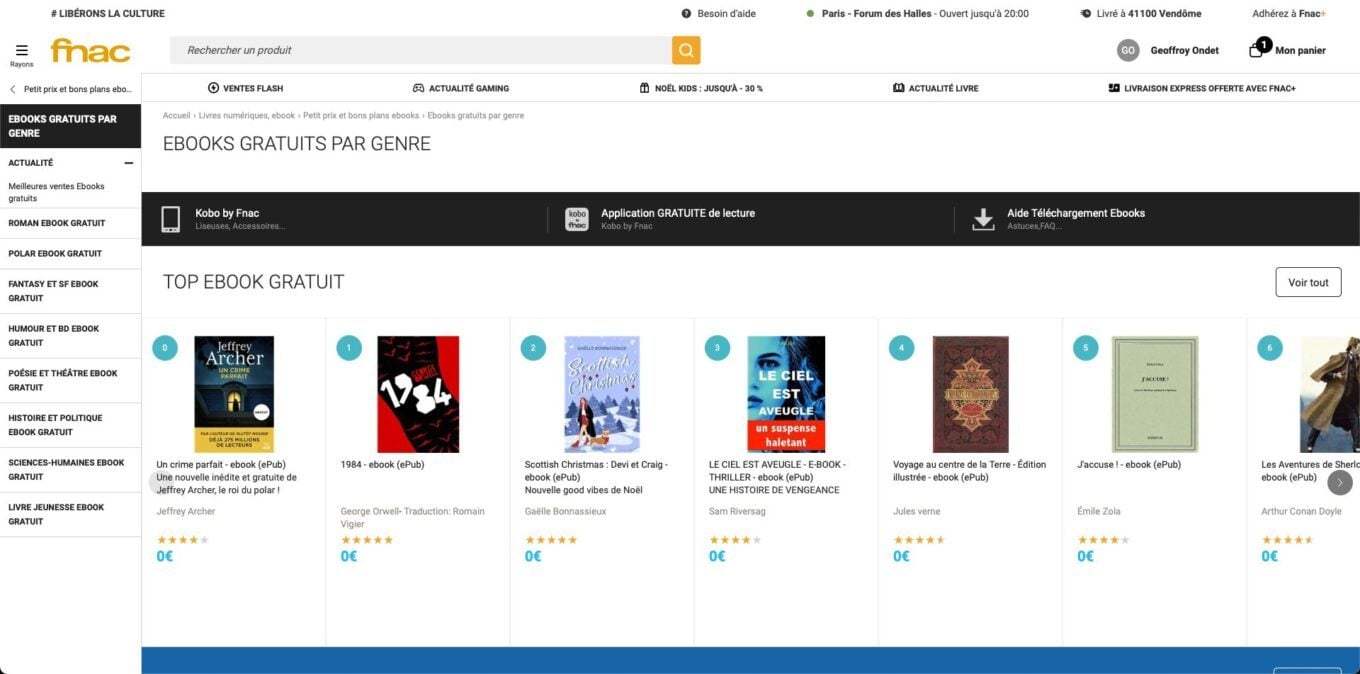The height and width of the screenshot is (674, 1360).
Task: Go to the Fnac homepage logo
Action: click(x=90, y=50)
